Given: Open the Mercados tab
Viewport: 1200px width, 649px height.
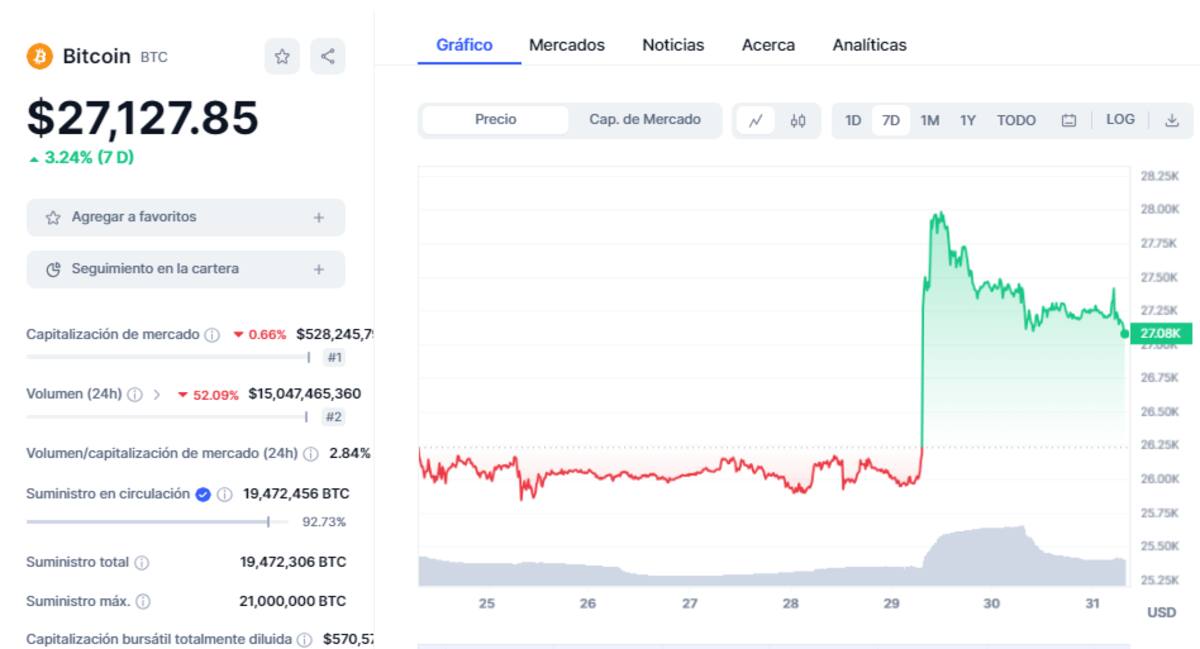Looking at the screenshot, I should [566, 45].
